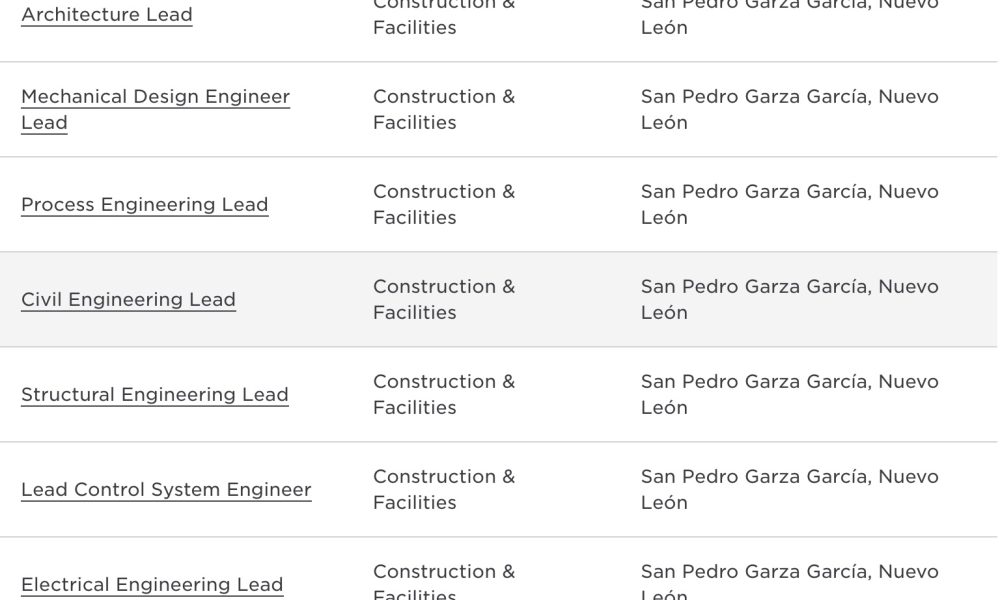1000x600 pixels.
Task: Click Construction & Facilities in highlighted Civil Engineering row
Action: (x=444, y=300)
